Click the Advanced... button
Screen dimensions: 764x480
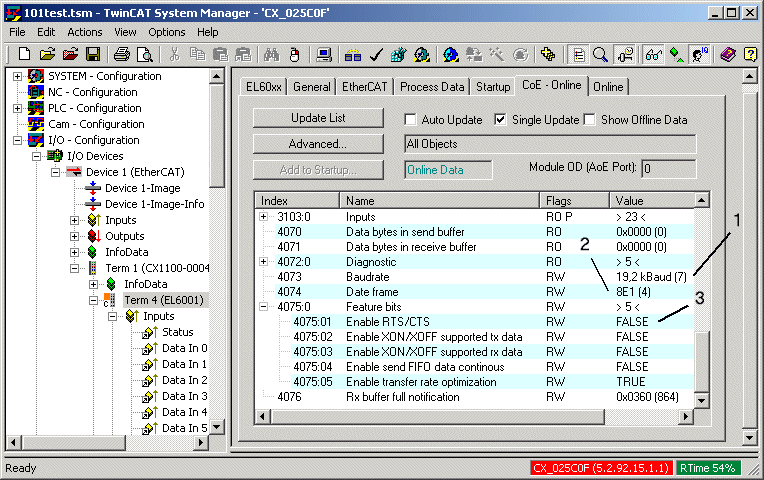[318, 144]
